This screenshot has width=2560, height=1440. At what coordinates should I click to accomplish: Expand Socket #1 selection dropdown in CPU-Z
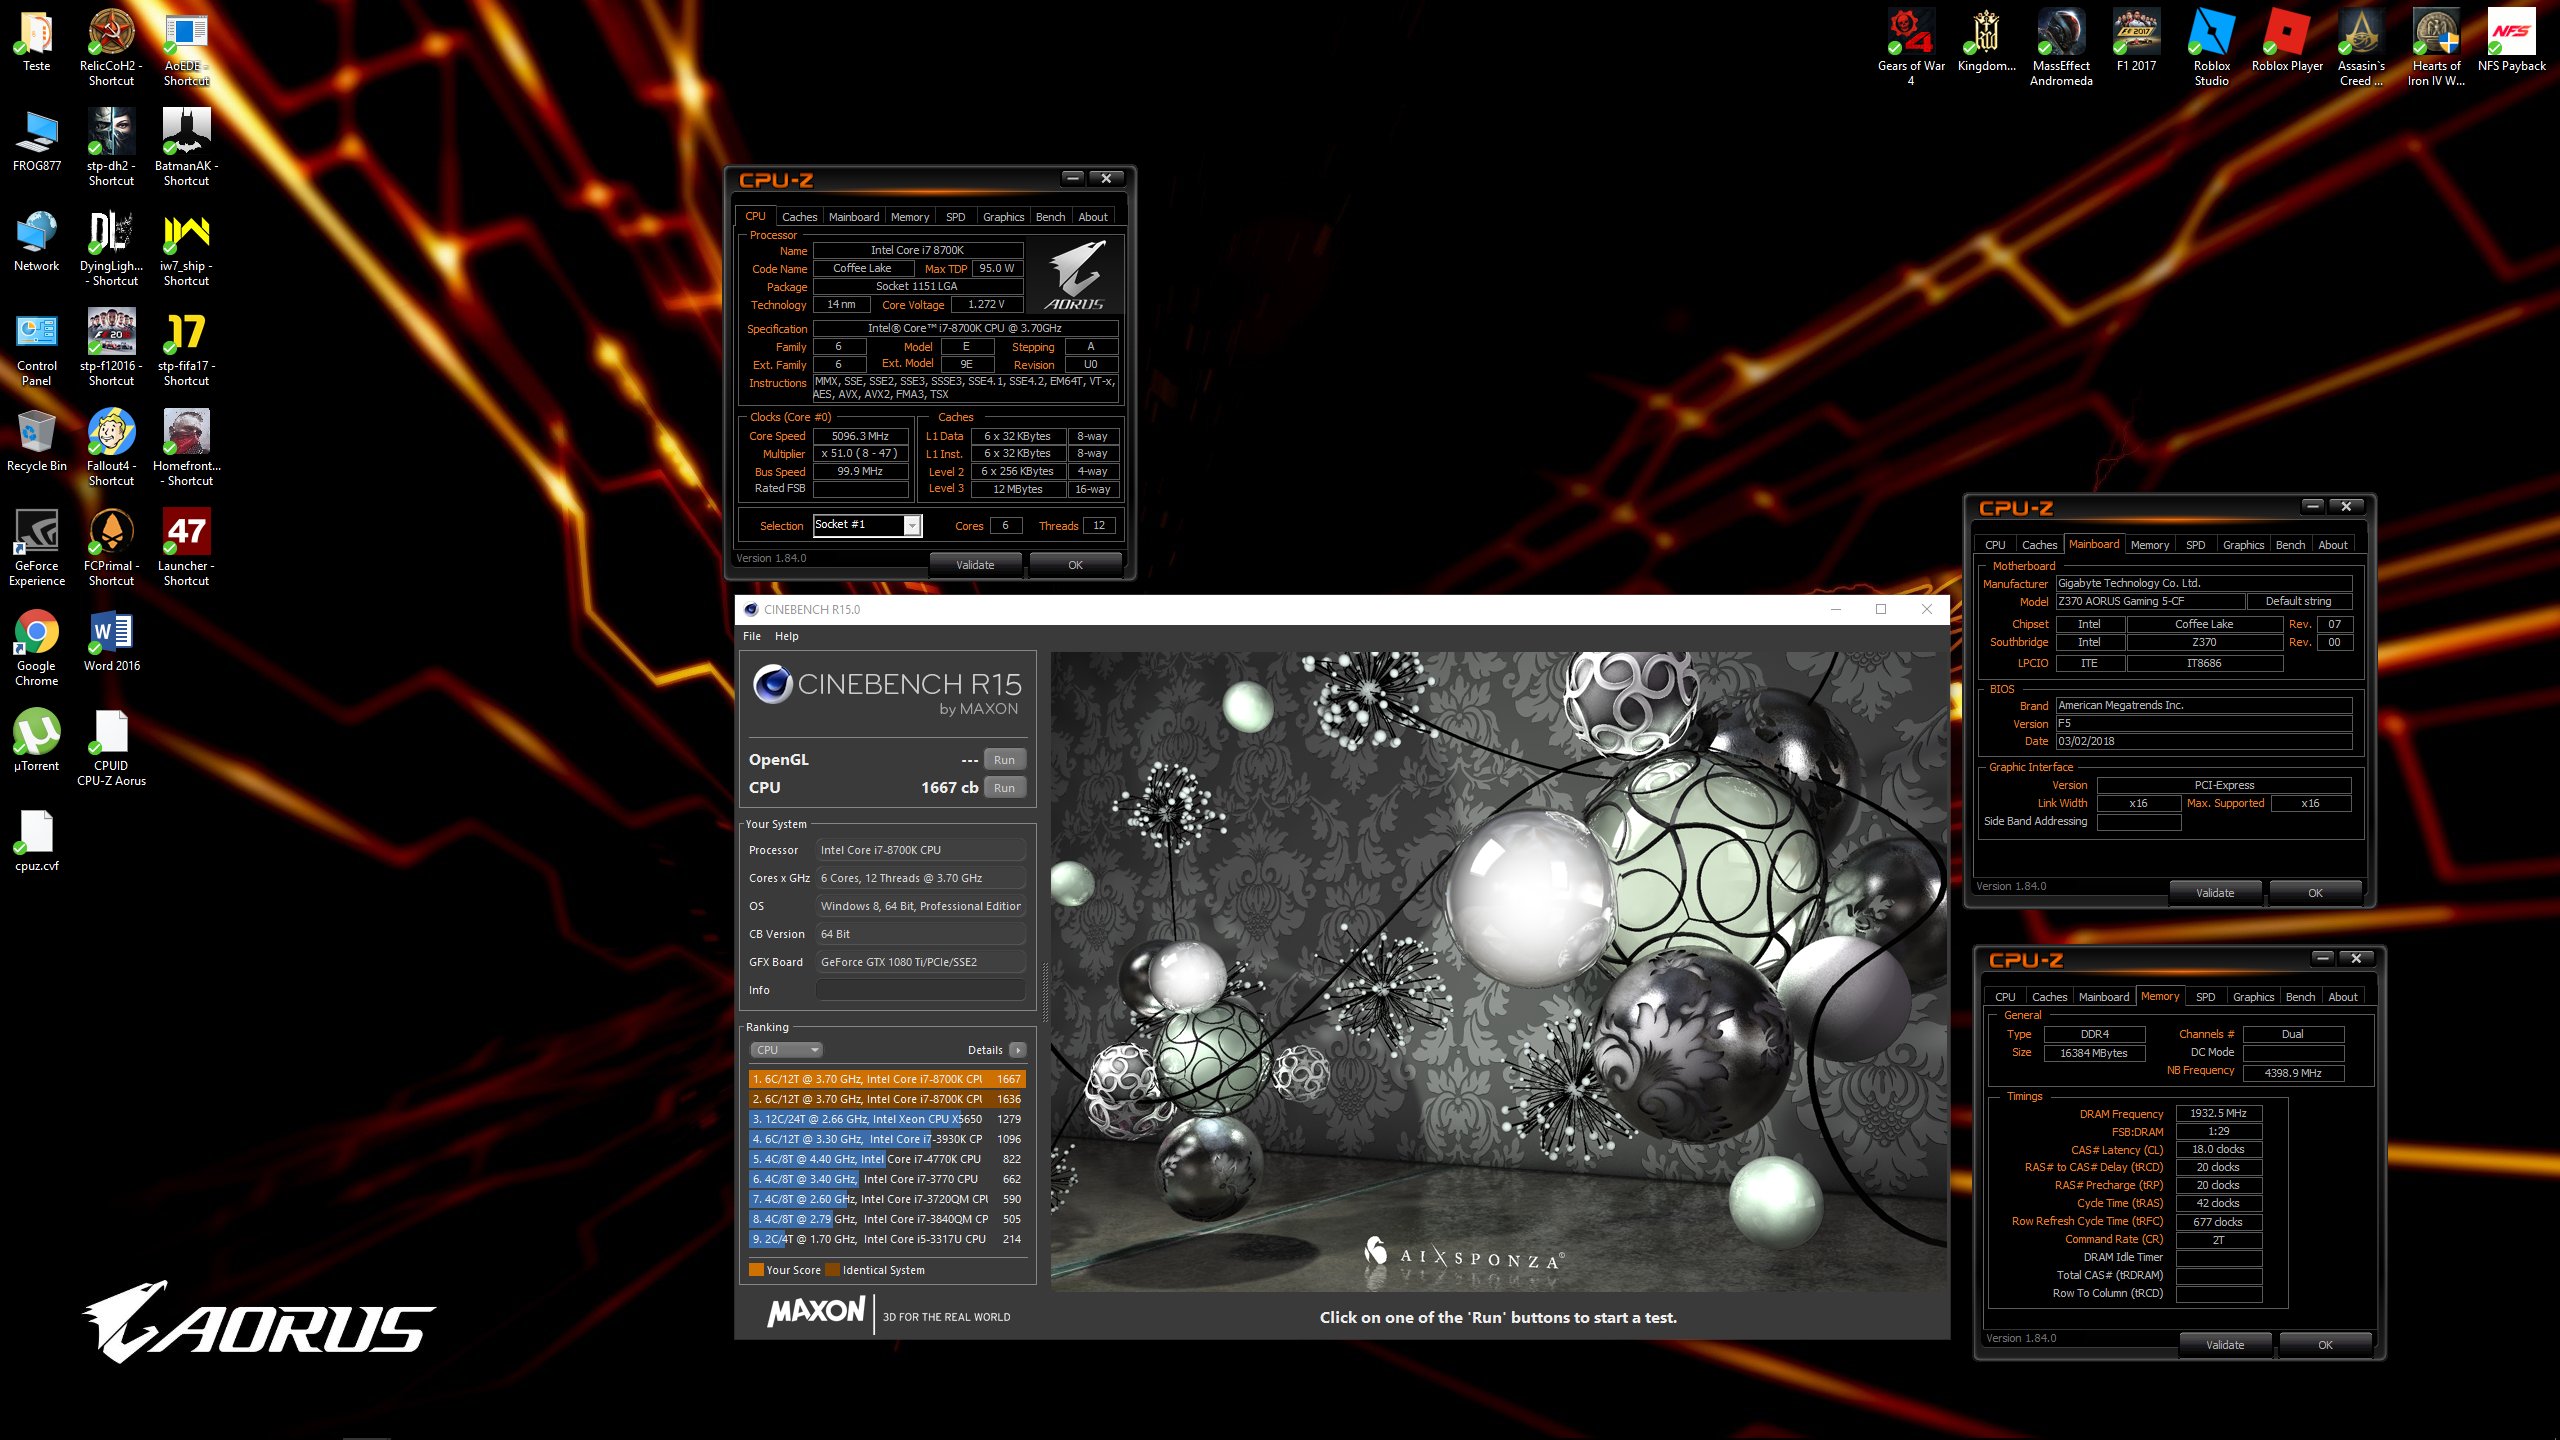click(912, 525)
